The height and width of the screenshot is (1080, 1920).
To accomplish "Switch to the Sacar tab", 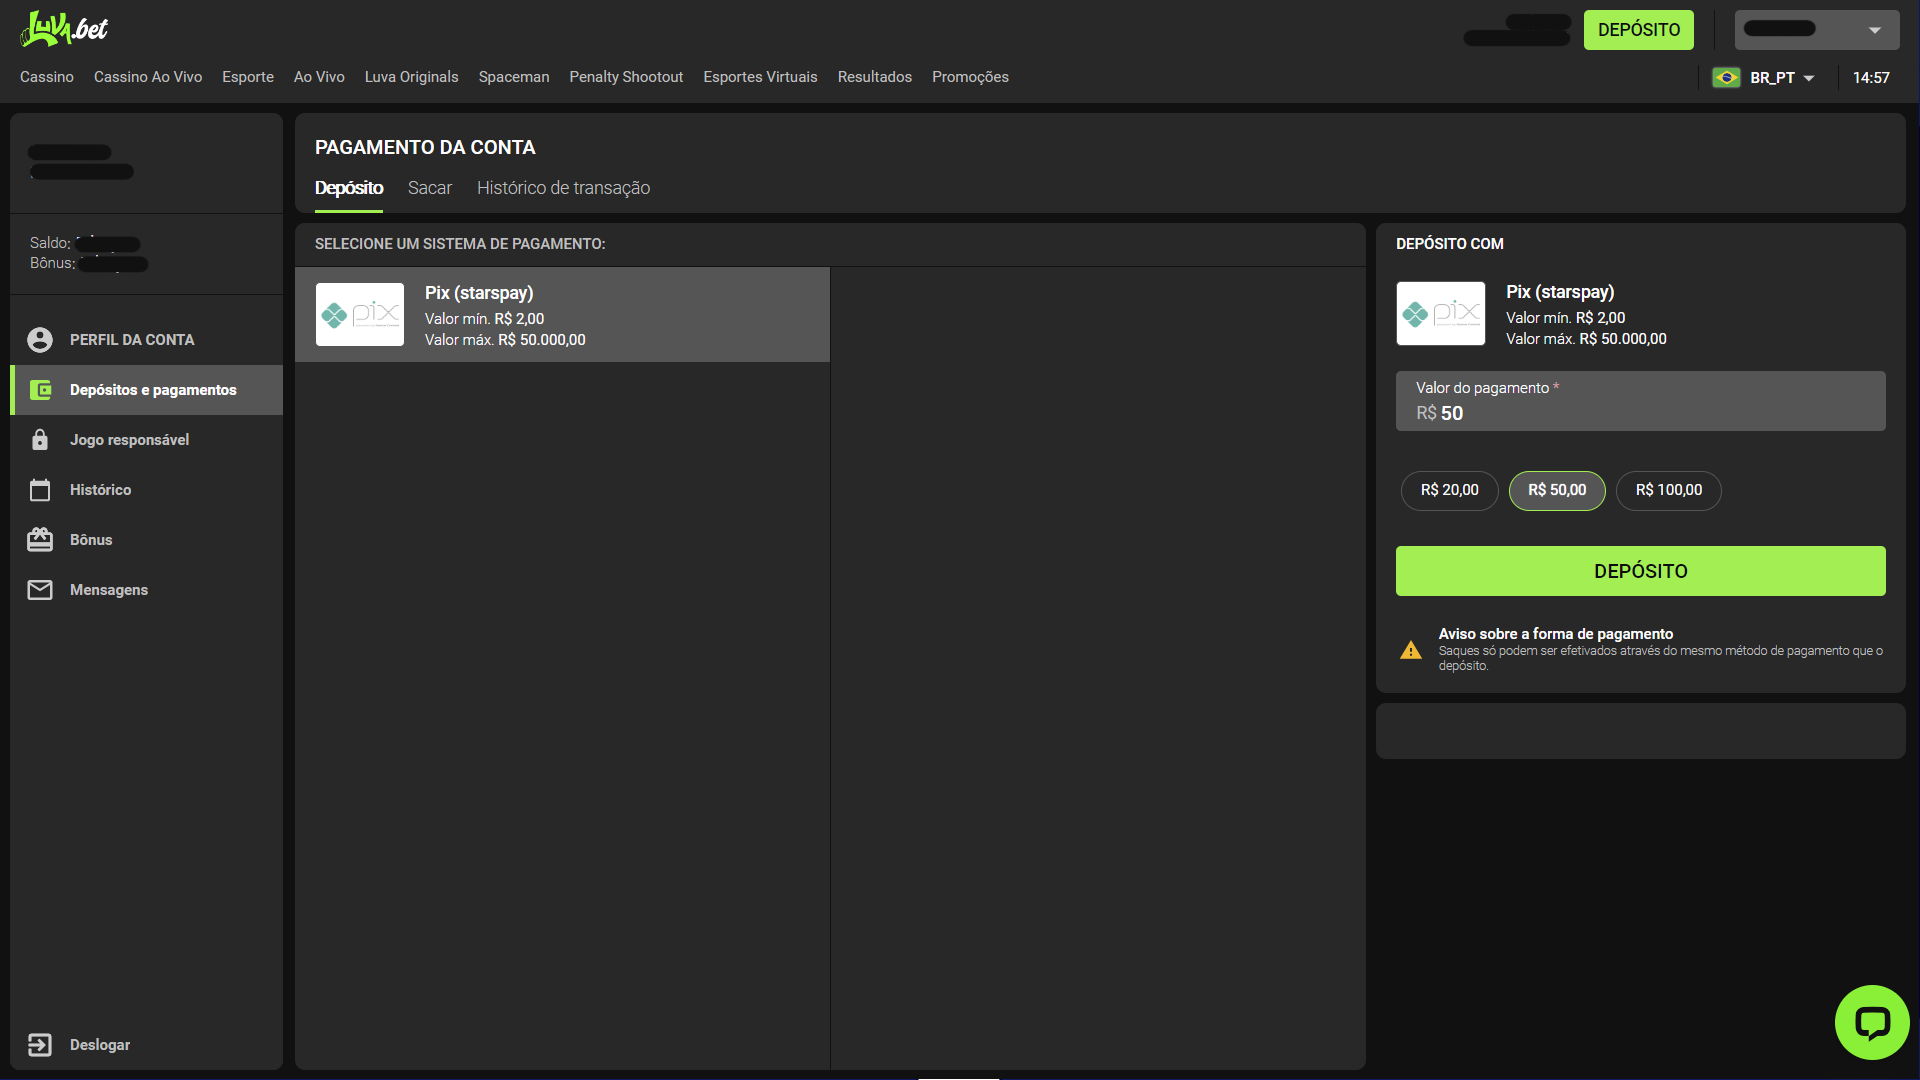I will click(x=429, y=188).
